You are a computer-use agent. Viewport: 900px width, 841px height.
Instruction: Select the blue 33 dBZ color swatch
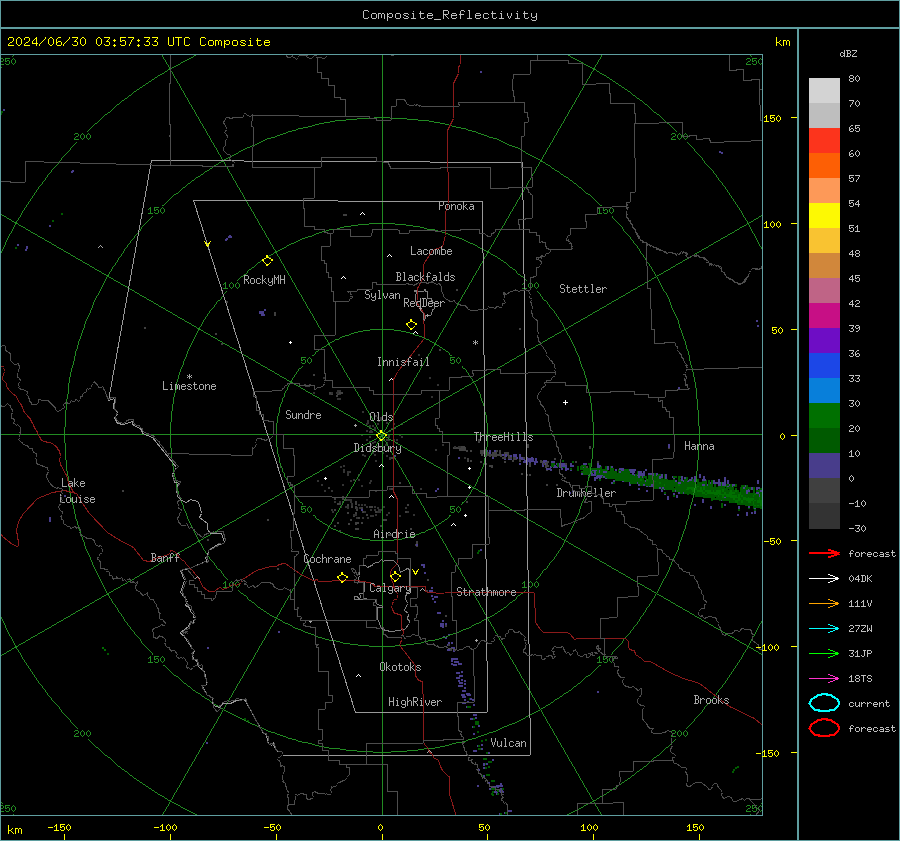pyautogui.click(x=824, y=365)
